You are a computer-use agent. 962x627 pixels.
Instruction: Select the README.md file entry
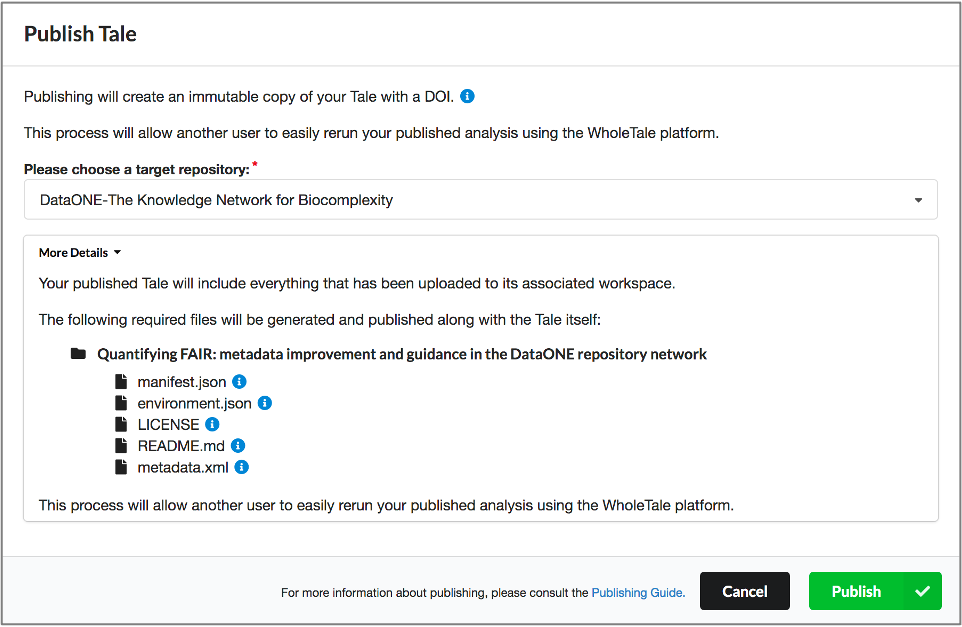tap(181, 446)
